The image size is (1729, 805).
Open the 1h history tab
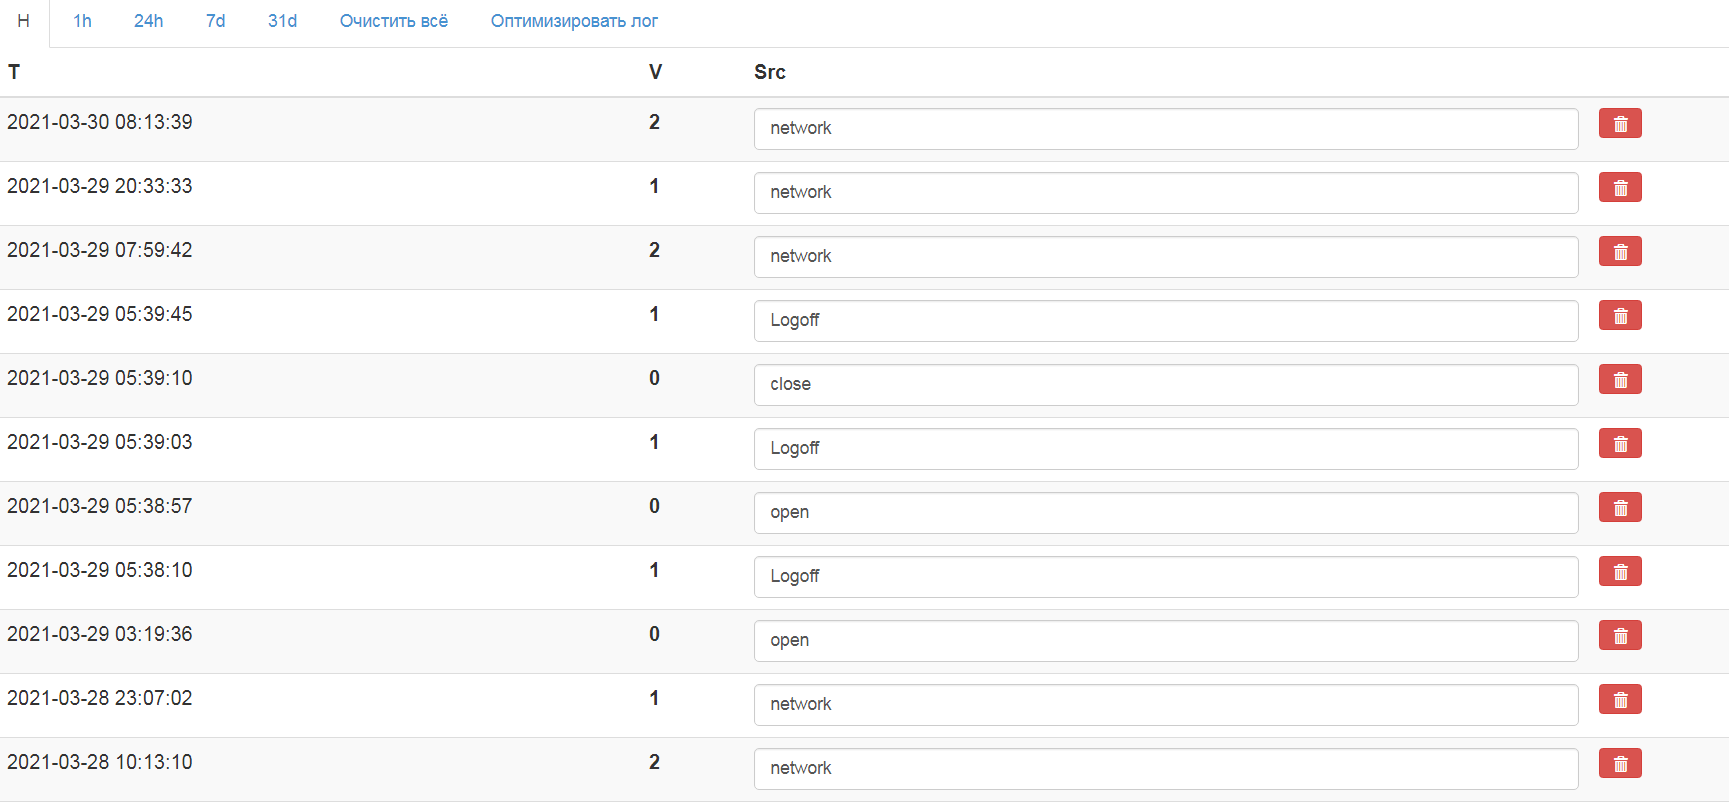click(x=82, y=21)
